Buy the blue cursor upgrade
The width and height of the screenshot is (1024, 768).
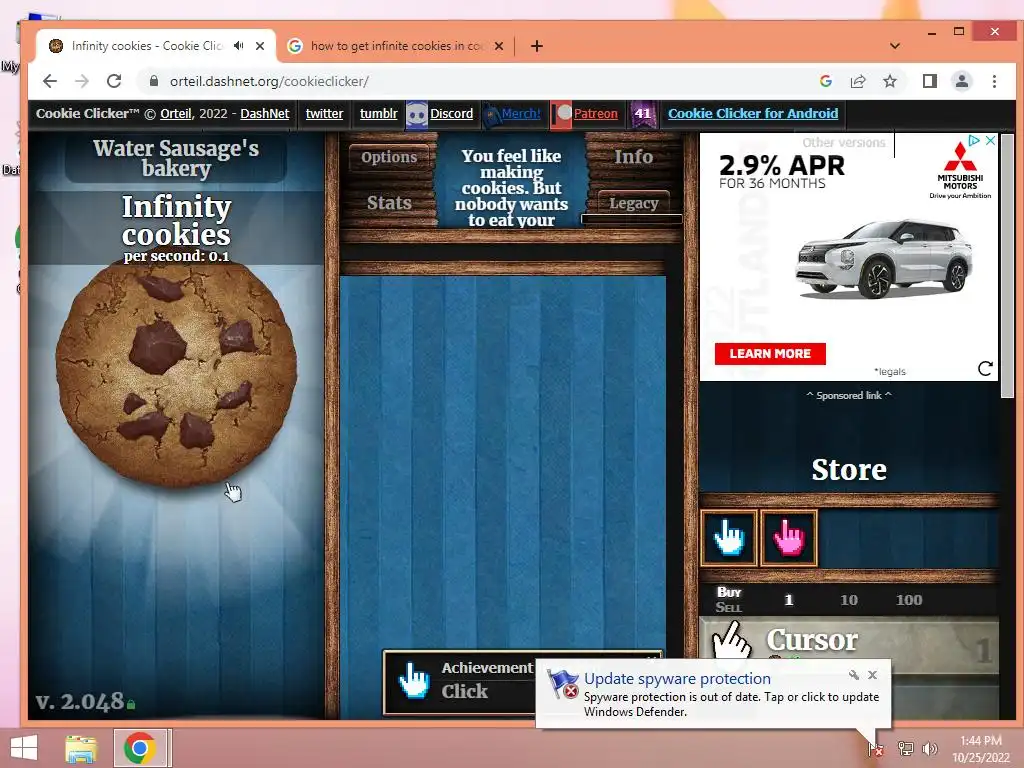[x=729, y=537]
